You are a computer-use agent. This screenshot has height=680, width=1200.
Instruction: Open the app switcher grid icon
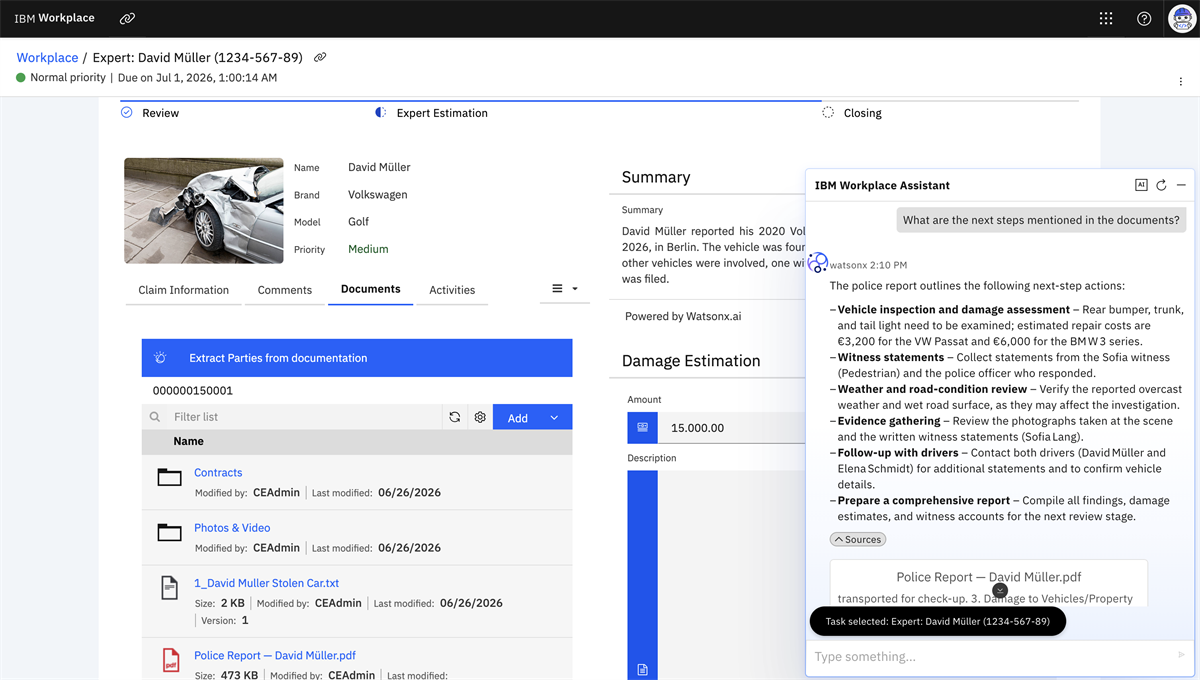pyautogui.click(x=1106, y=18)
